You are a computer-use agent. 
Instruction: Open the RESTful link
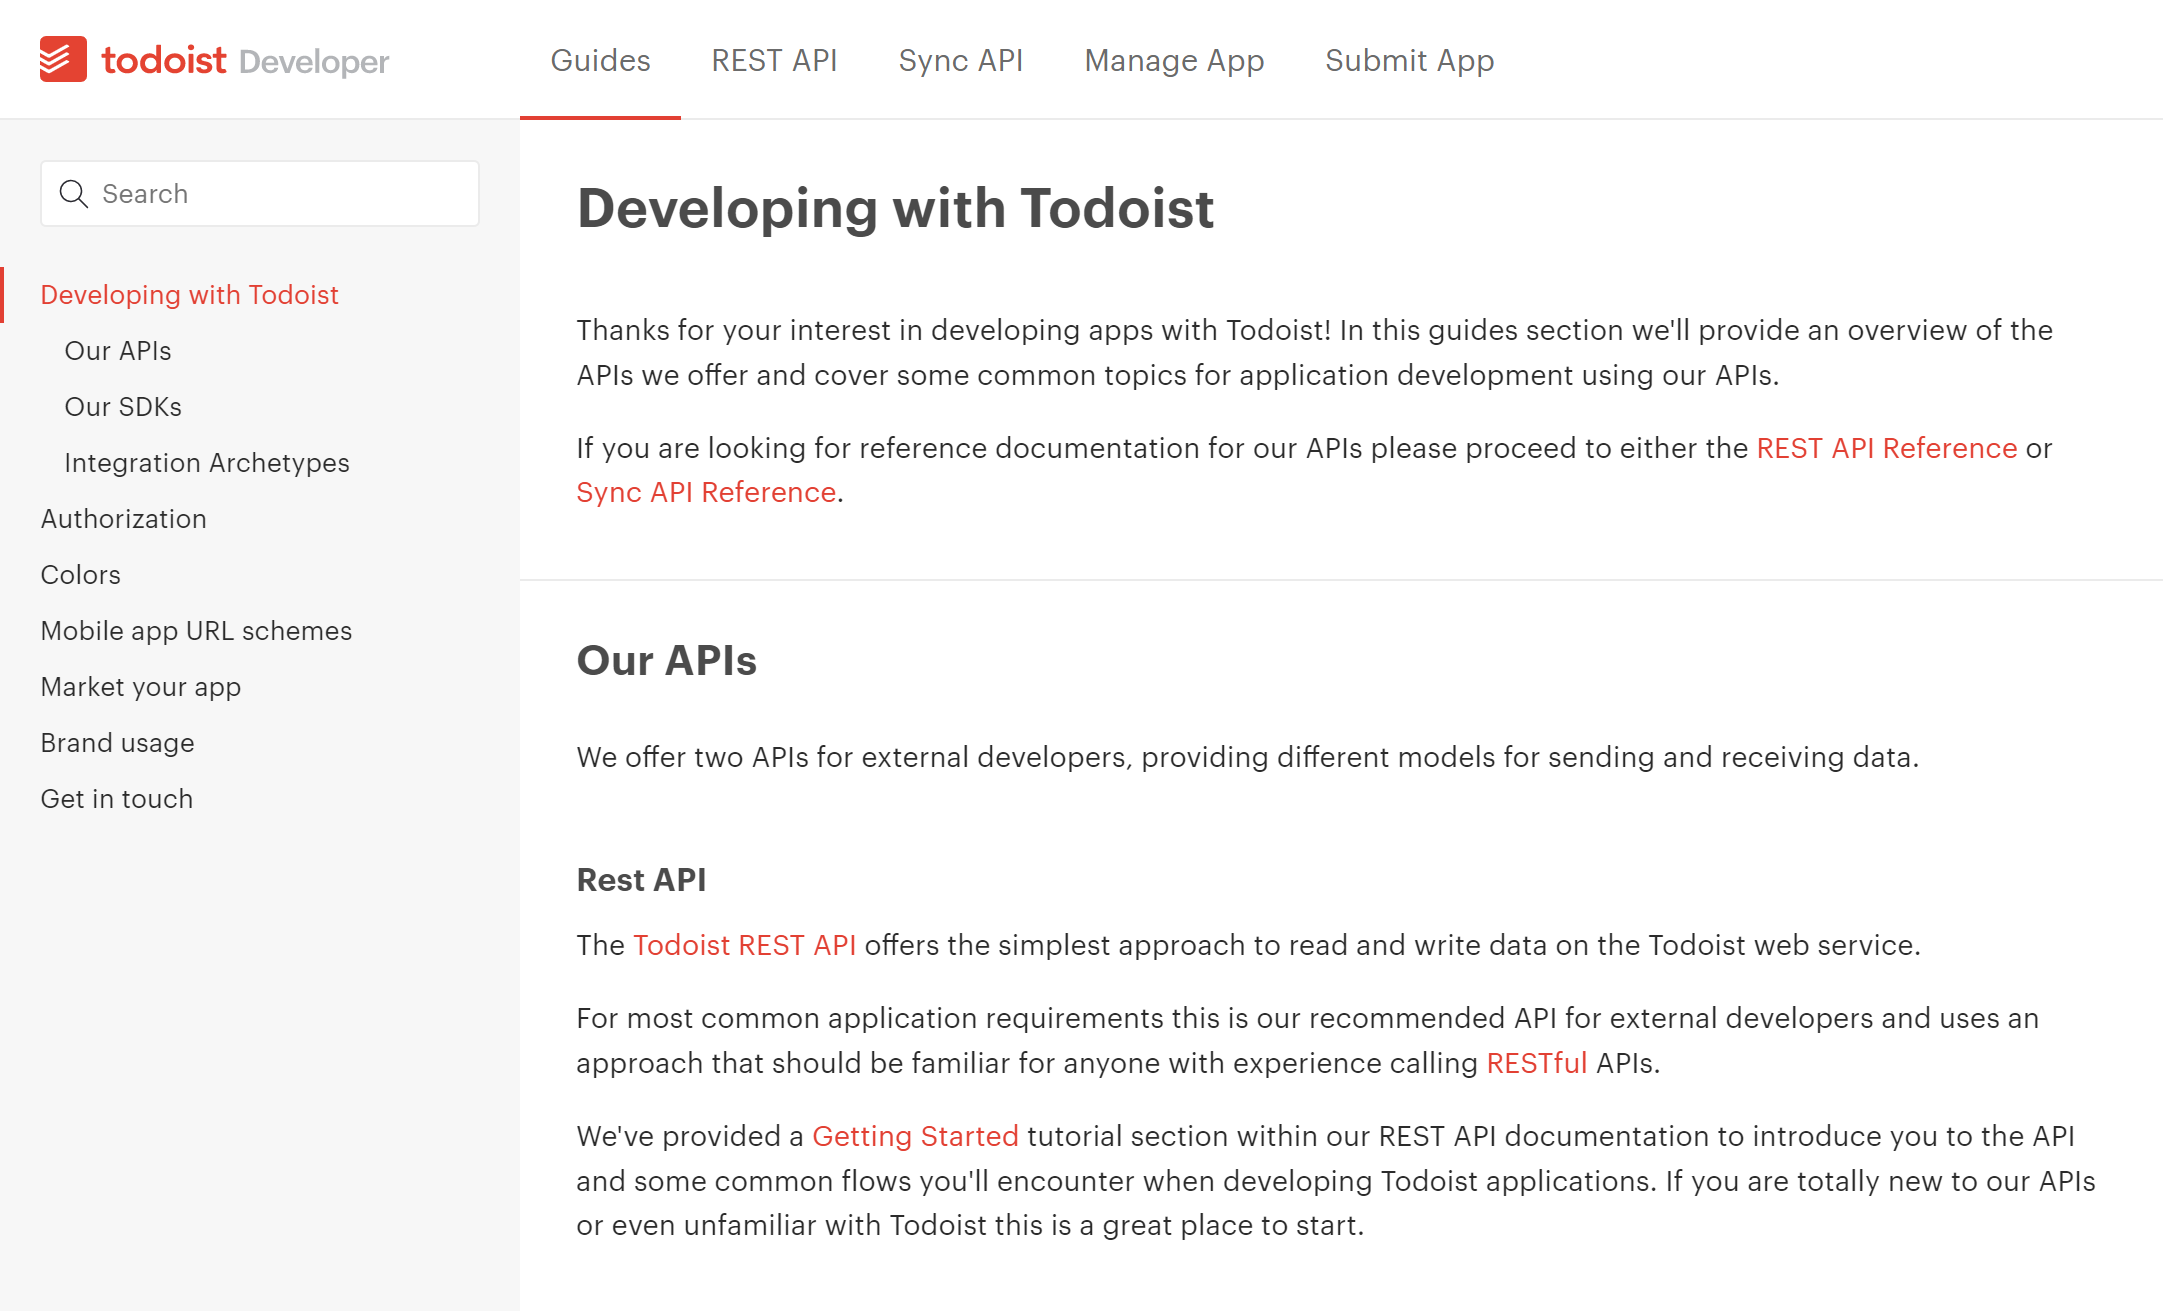tap(1537, 1063)
